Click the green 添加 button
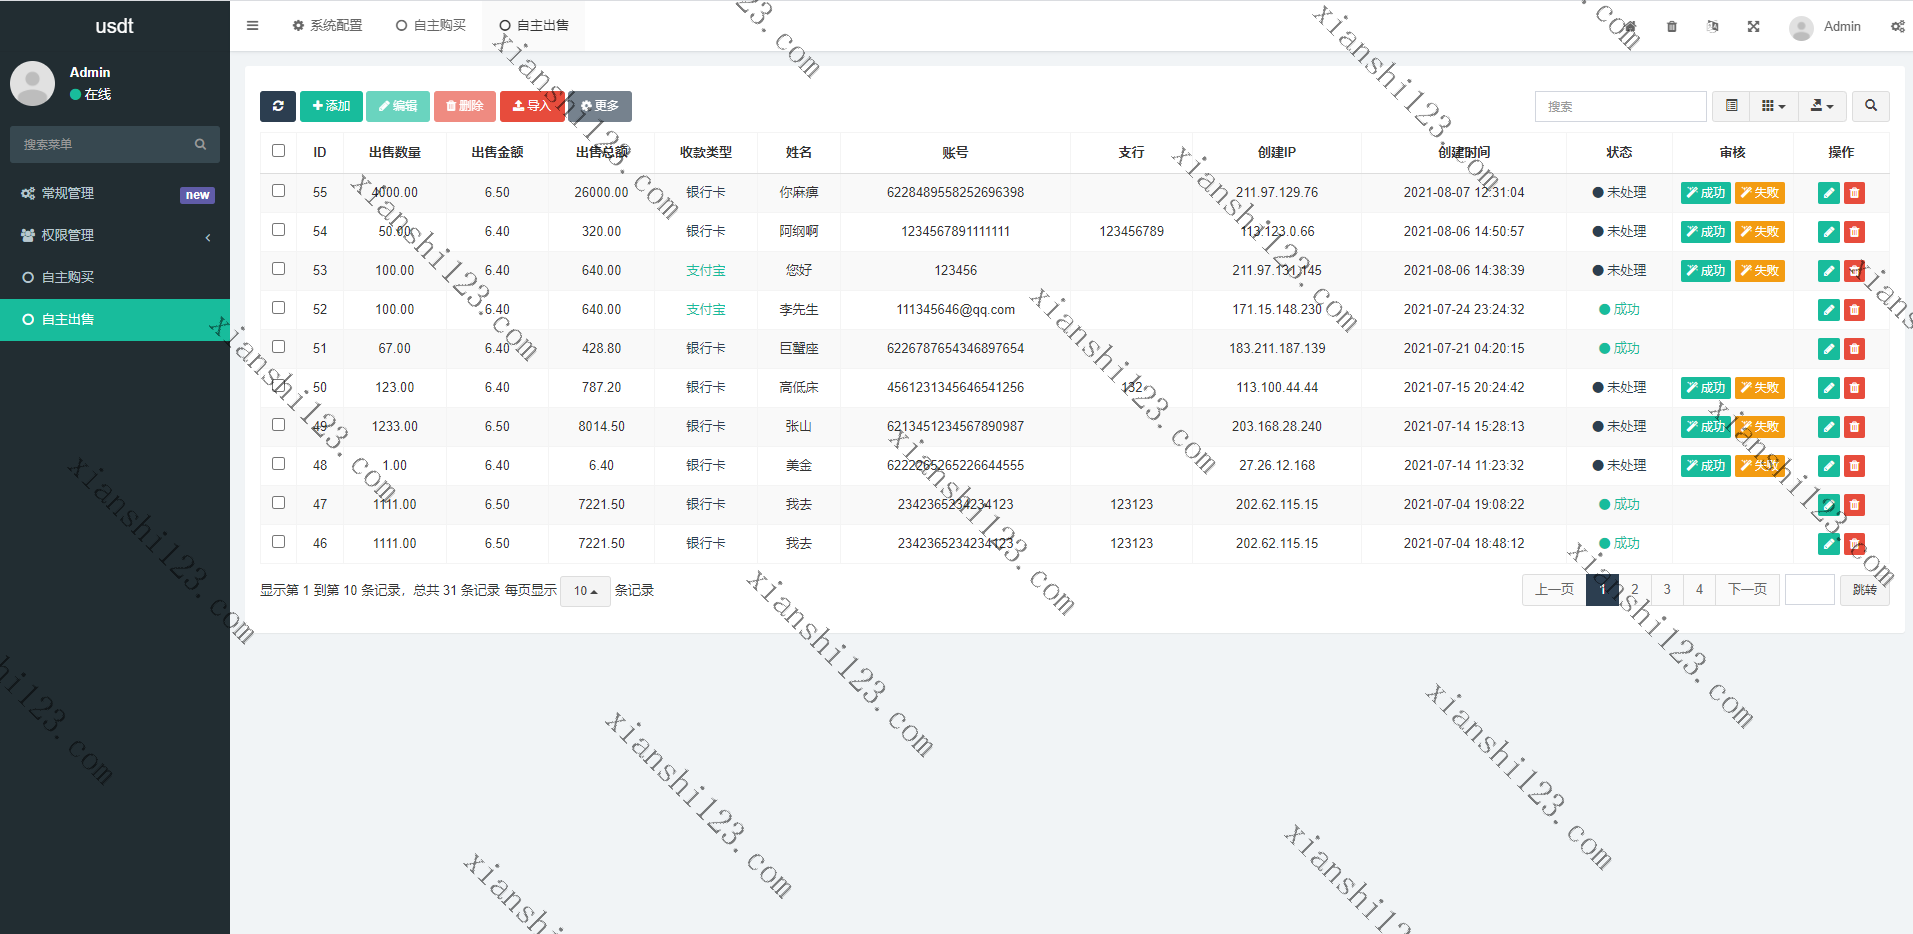Image resolution: width=1913 pixels, height=934 pixels. (331, 106)
